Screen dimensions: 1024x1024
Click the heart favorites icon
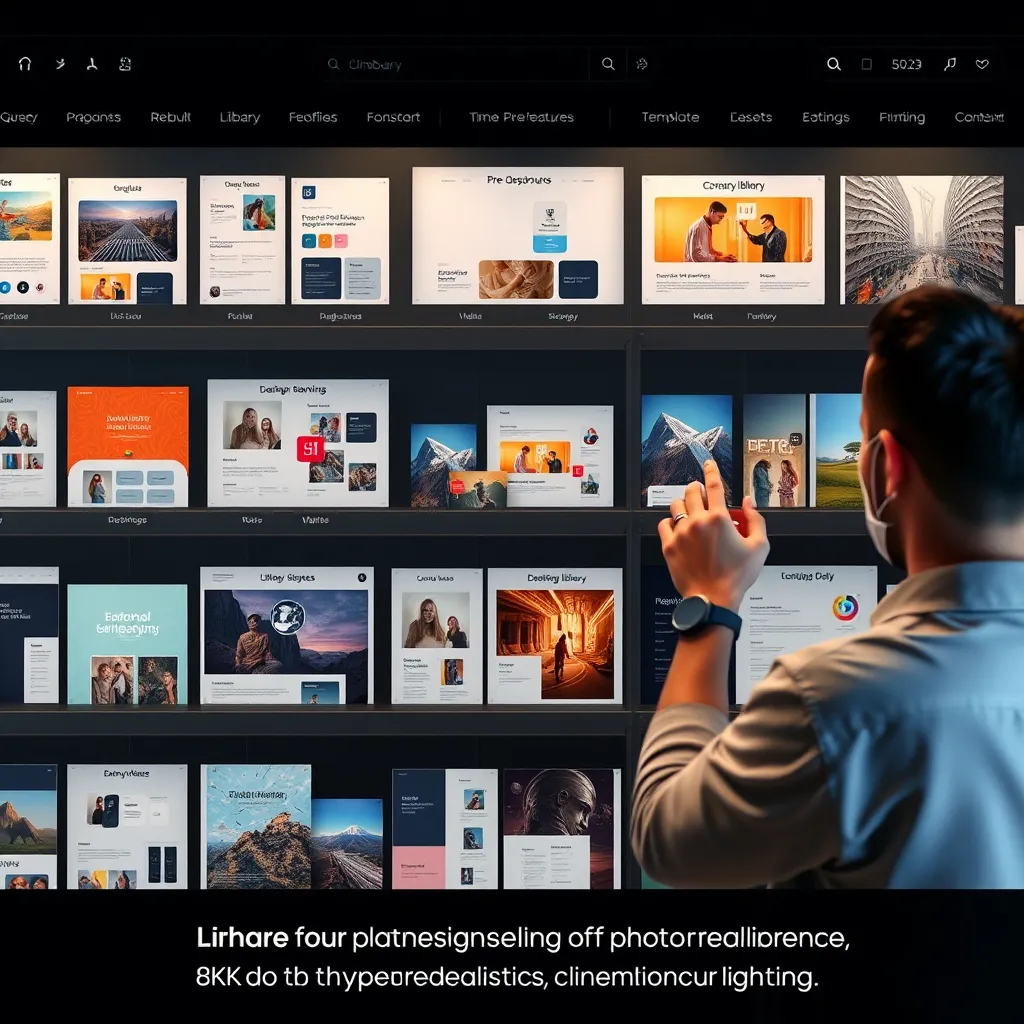(x=982, y=64)
